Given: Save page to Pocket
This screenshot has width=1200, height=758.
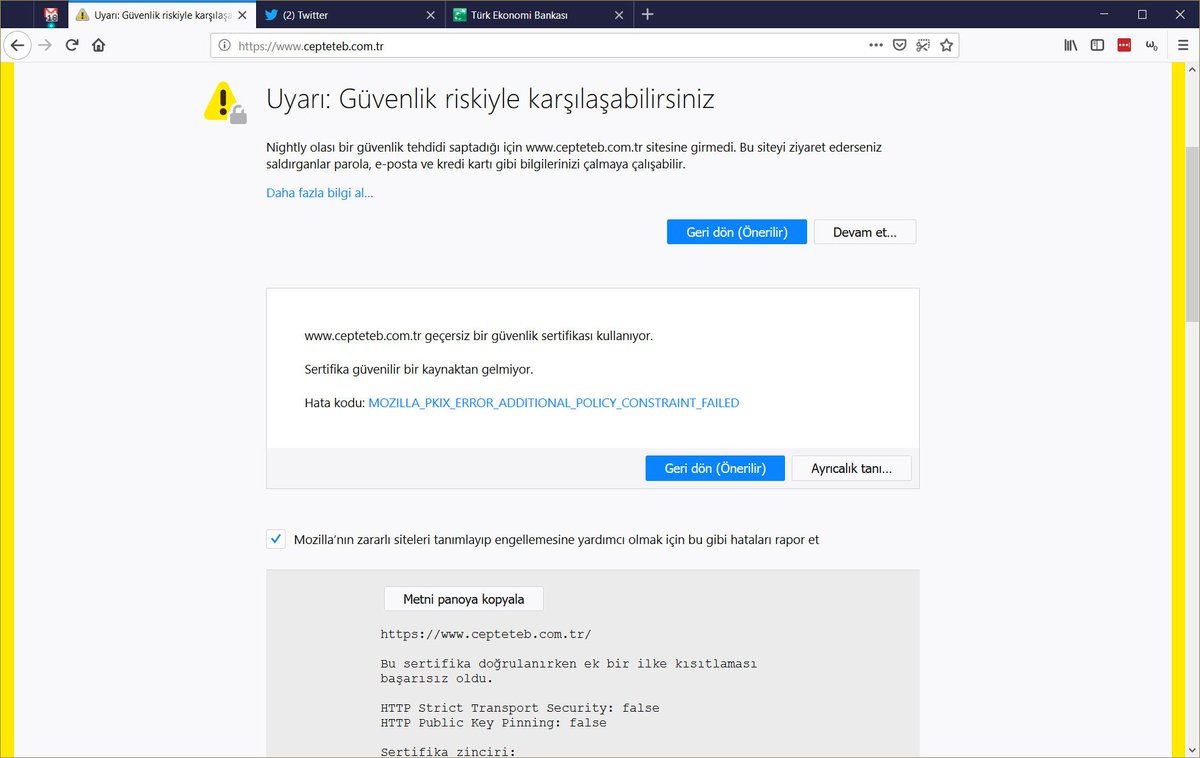Looking at the screenshot, I should coord(900,45).
